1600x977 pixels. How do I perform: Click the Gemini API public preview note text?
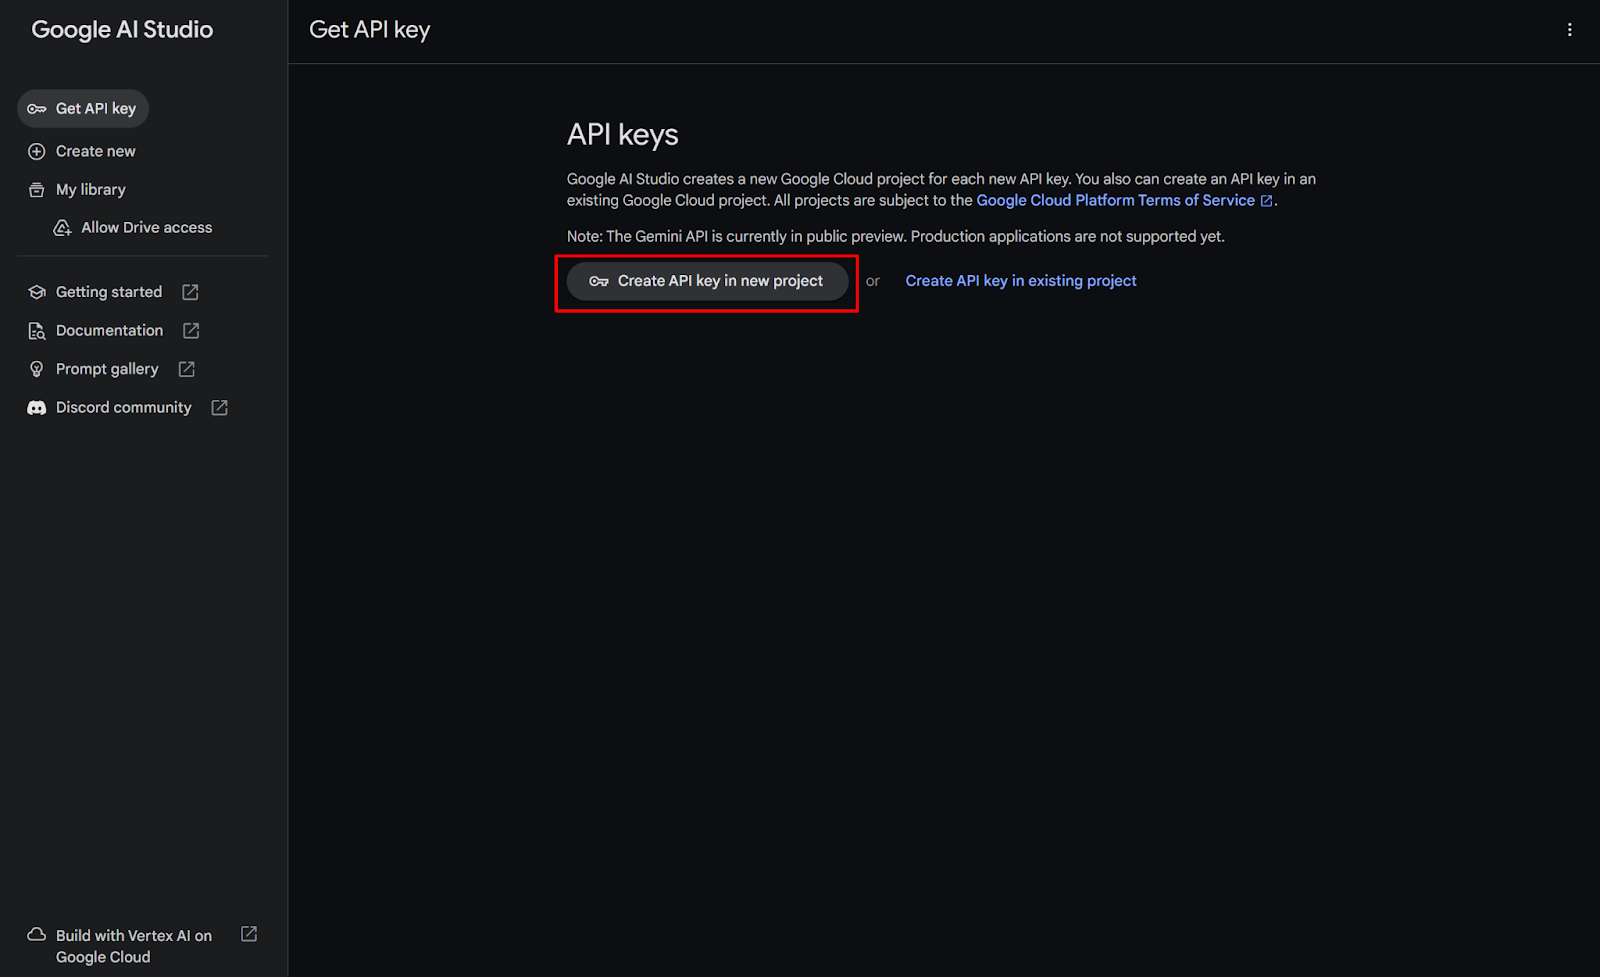[x=896, y=236]
